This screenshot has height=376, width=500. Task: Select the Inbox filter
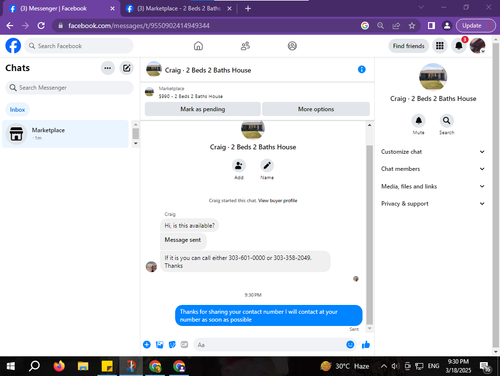click(17, 110)
